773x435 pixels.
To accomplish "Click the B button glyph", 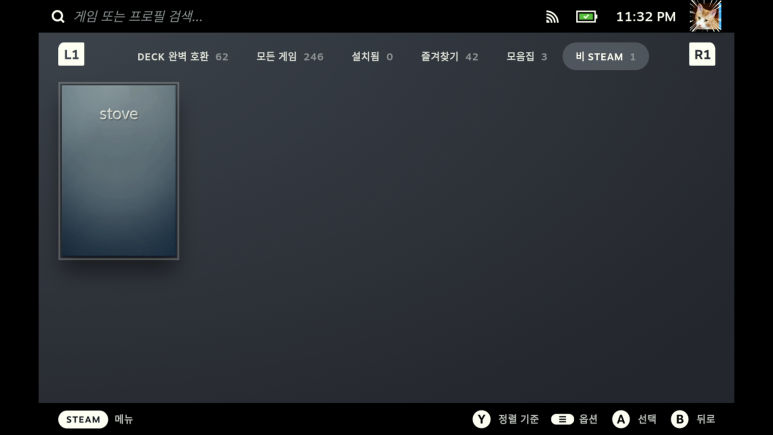I will tap(679, 419).
